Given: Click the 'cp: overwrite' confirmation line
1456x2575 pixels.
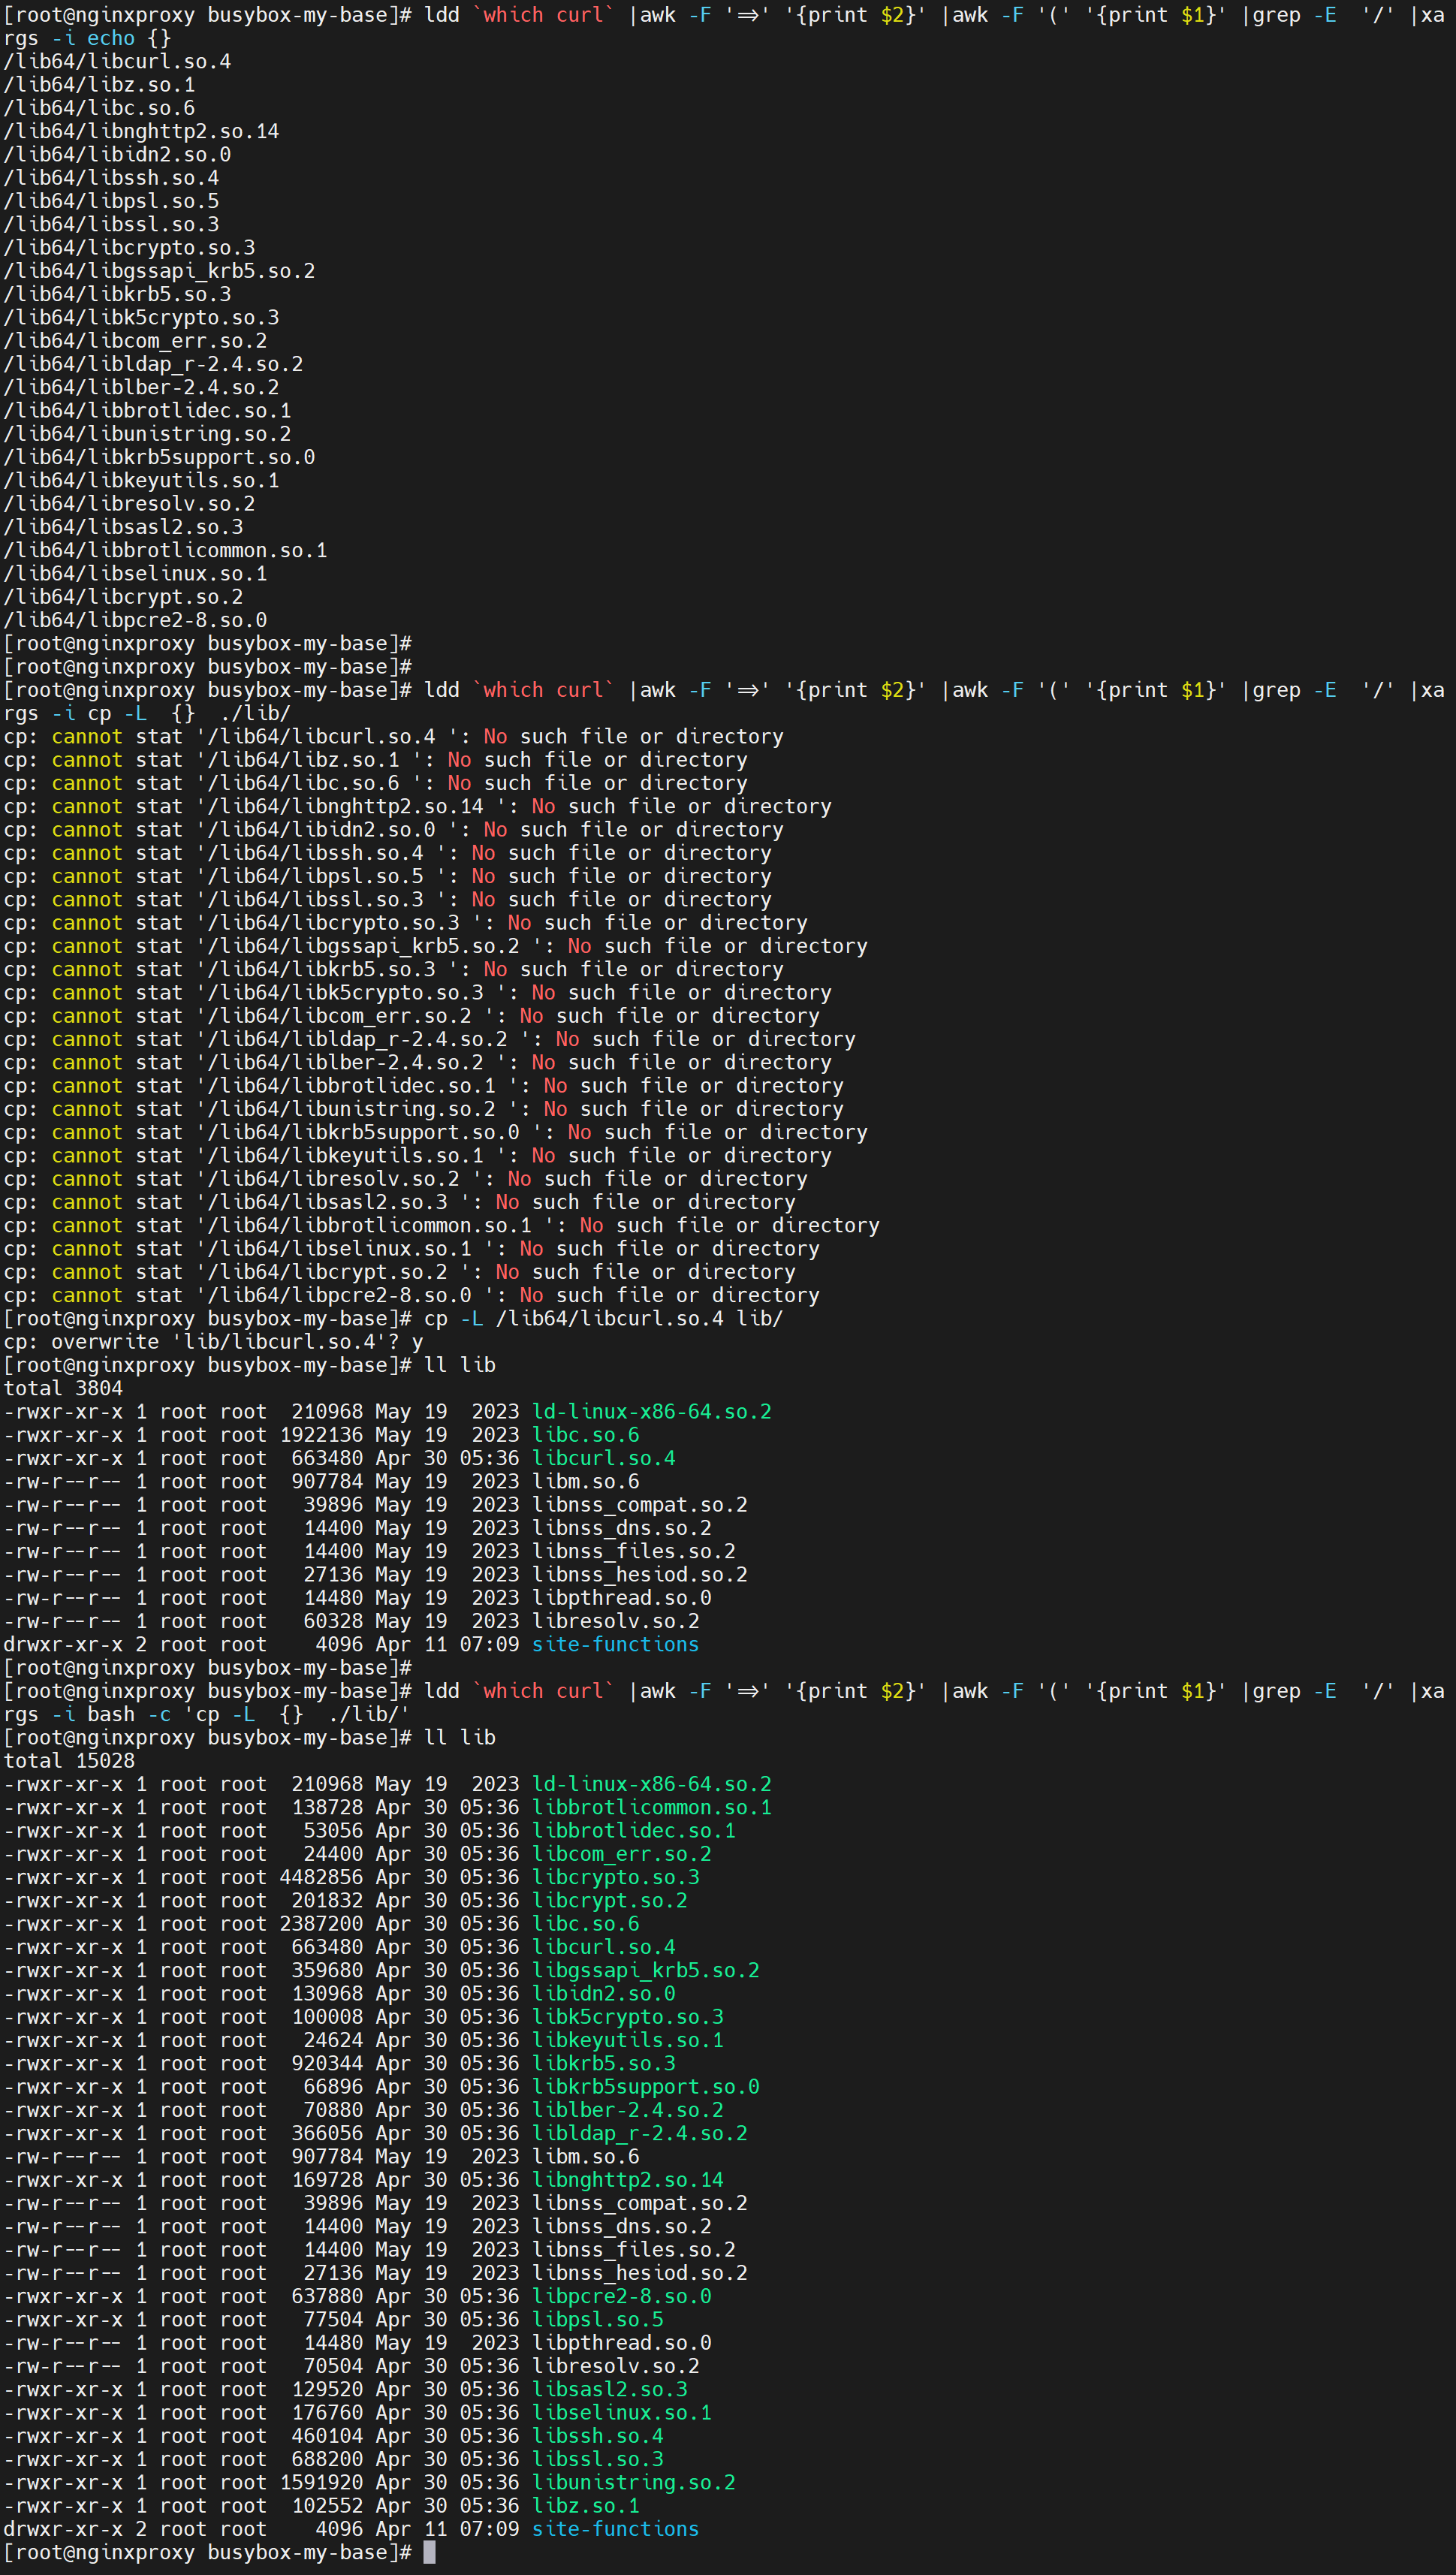Looking at the screenshot, I should 213,1341.
